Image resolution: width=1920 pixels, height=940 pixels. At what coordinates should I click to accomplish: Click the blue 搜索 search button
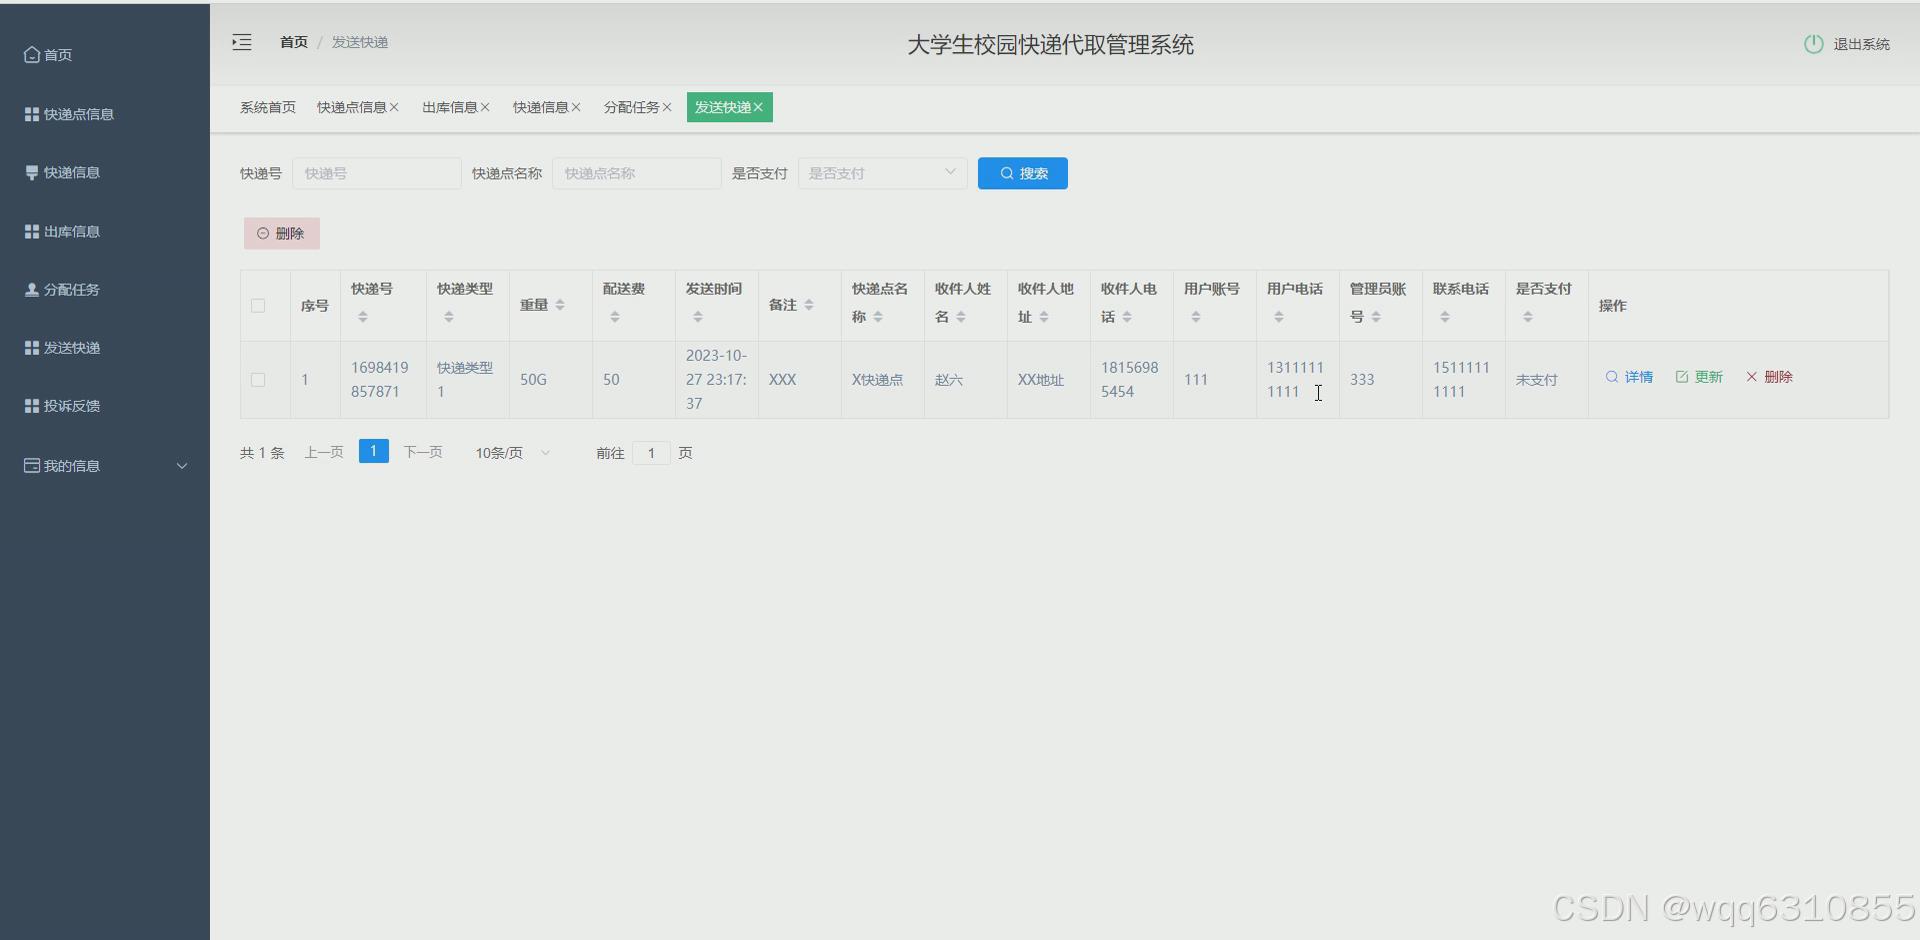pyautogui.click(x=1022, y=172)
